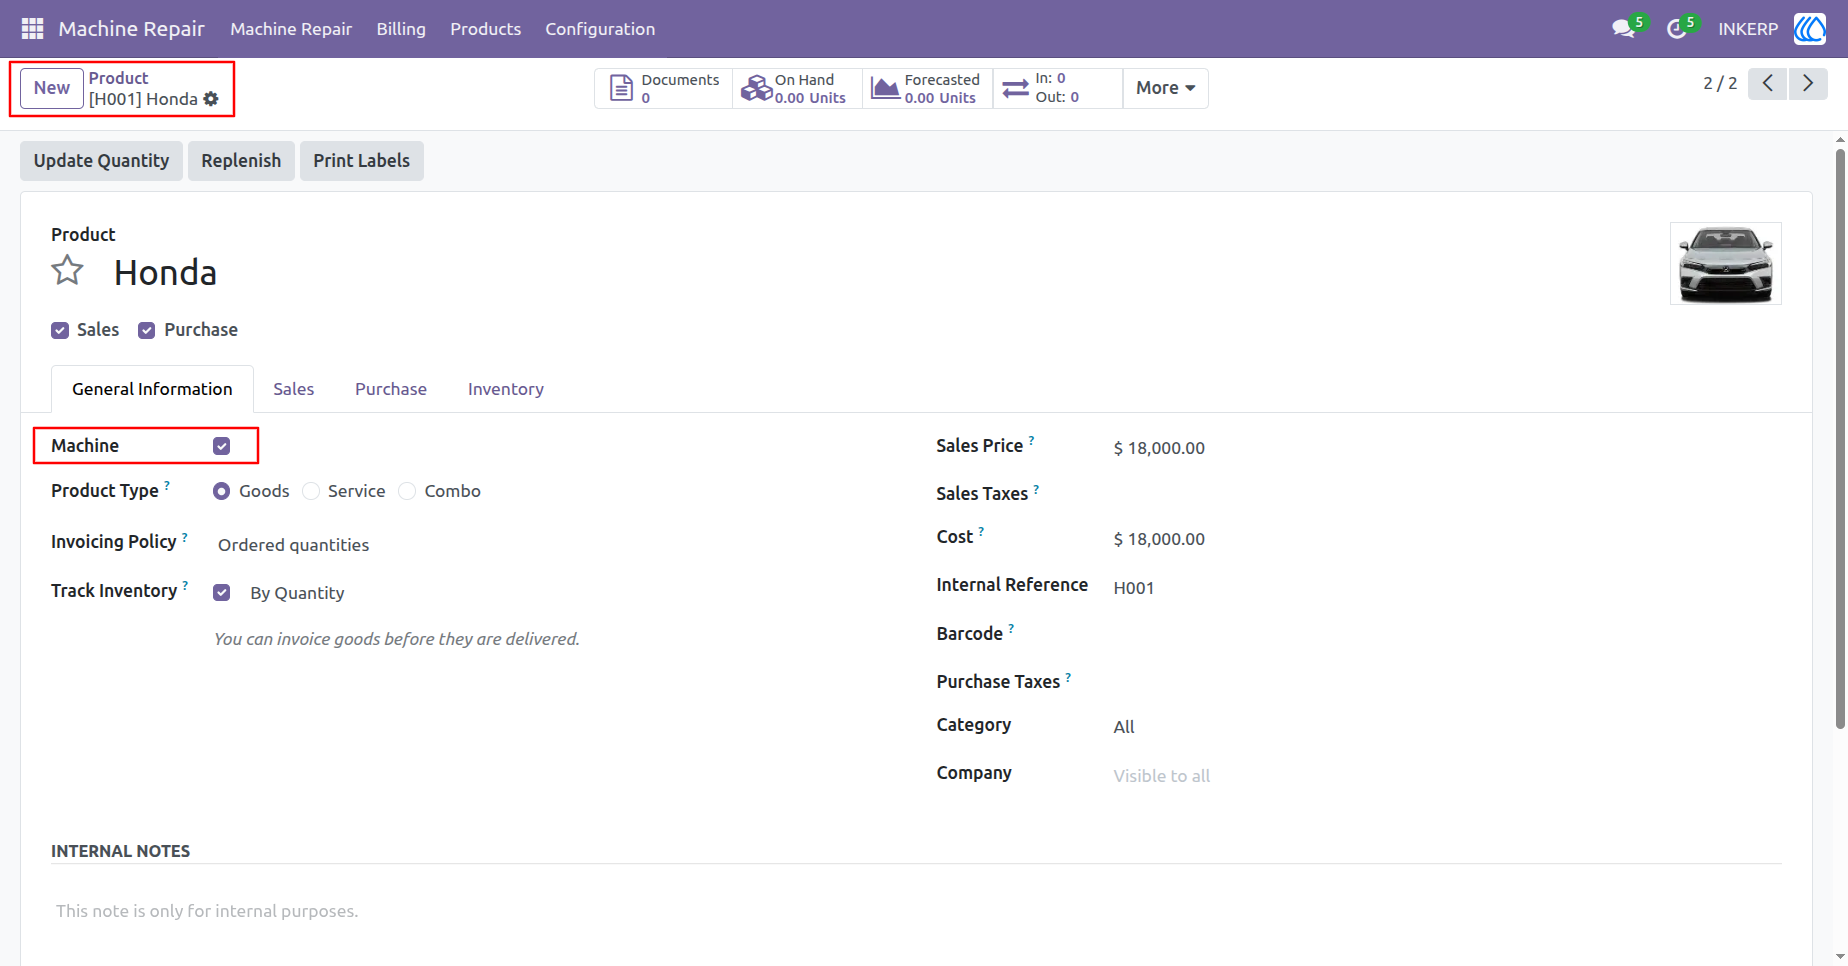This screenshot has height=966, width=1848.
Task: Toggle the Purchase checkbox
Action: tap(147, 330)
